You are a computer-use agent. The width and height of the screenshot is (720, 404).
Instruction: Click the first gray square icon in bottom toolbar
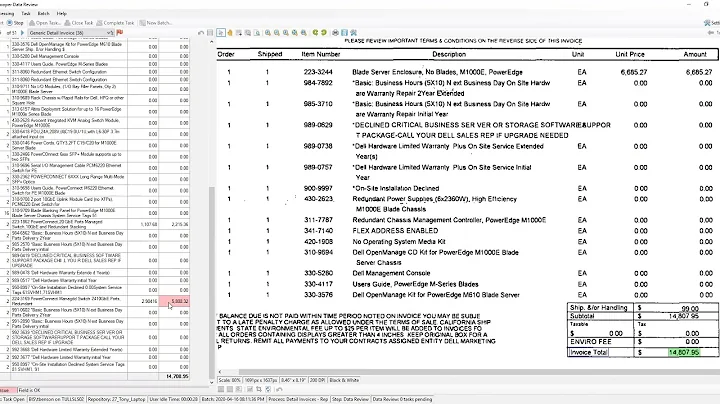[x=221, y=389]
